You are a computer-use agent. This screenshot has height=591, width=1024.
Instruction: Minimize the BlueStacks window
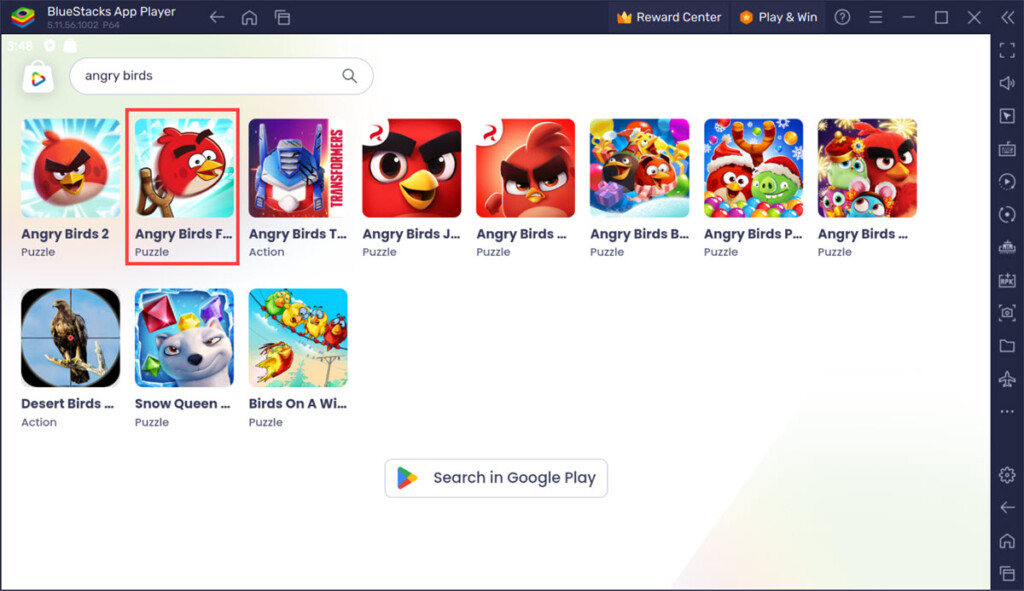coord(908,18)
